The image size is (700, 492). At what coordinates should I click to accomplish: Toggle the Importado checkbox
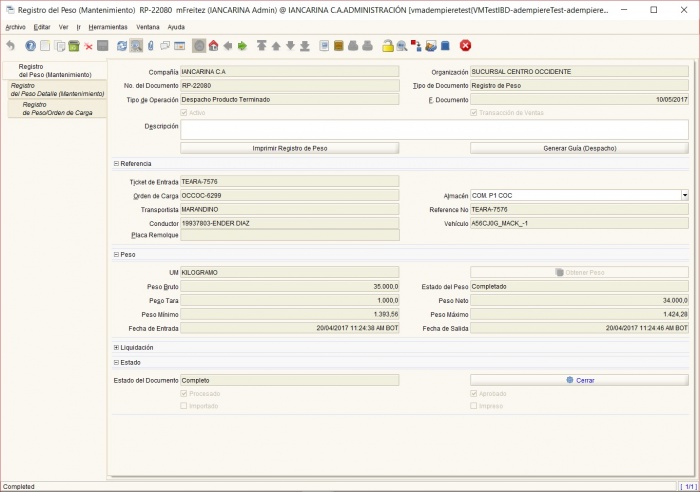183,406
